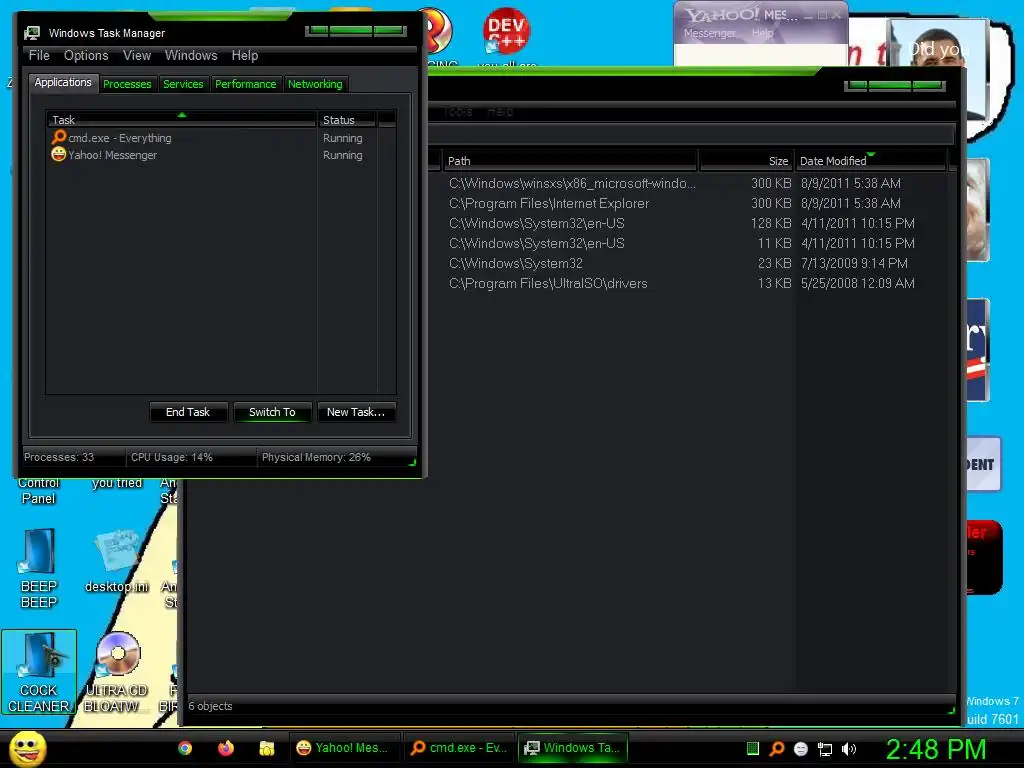Open the network tray icon

[x=825, y=749]
